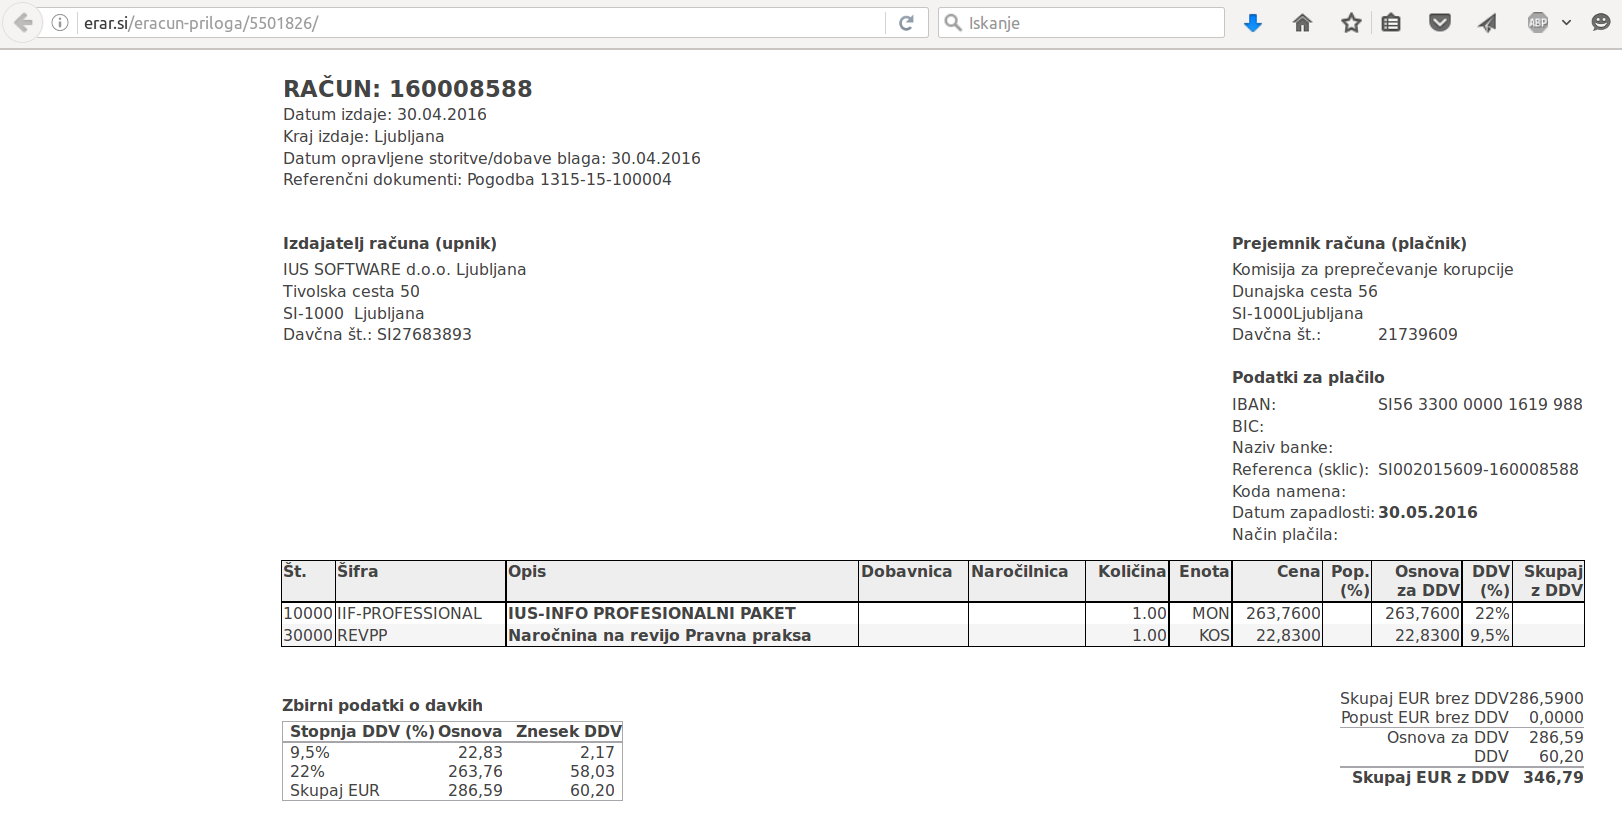
Task: Click tax number '21739609'
Action: (1417, 334)
